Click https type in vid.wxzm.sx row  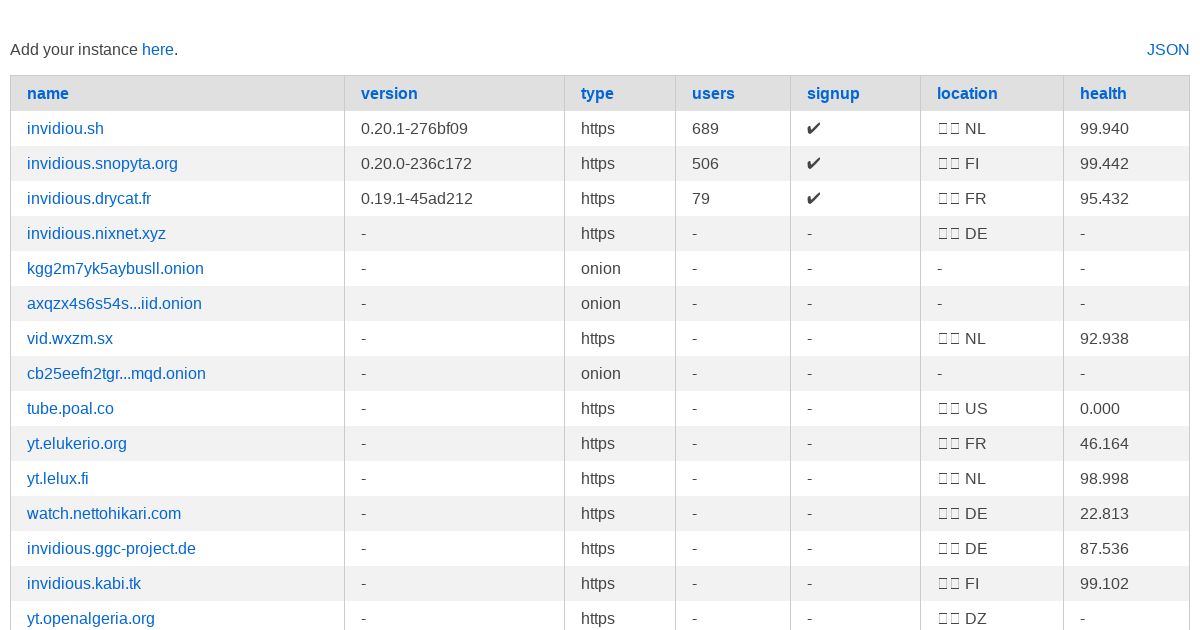tap(598, 338)
